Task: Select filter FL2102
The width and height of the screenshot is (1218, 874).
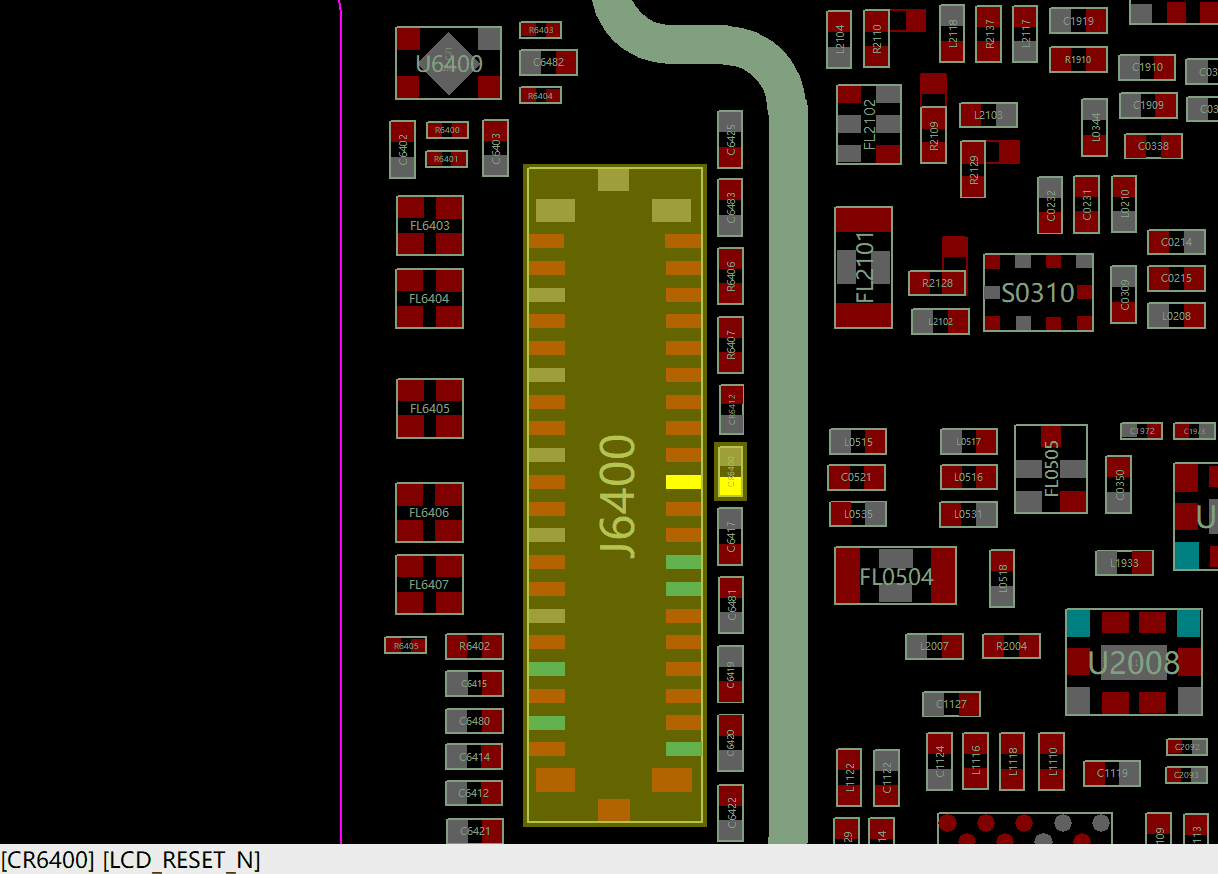Action: (x=869, y=125)
